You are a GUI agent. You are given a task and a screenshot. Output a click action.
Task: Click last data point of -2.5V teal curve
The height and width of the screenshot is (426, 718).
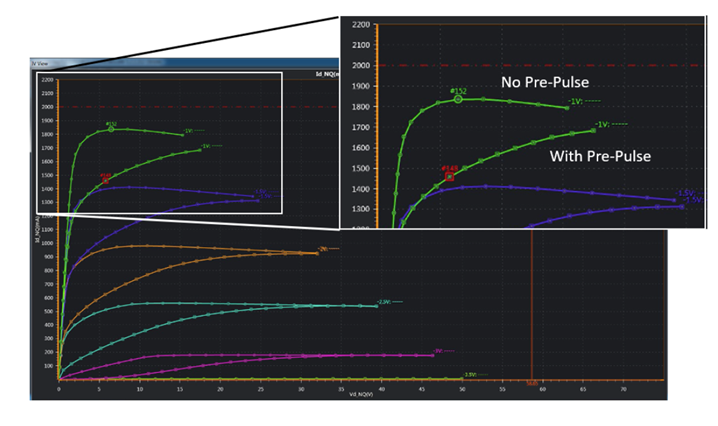click(x=376, y=306)
